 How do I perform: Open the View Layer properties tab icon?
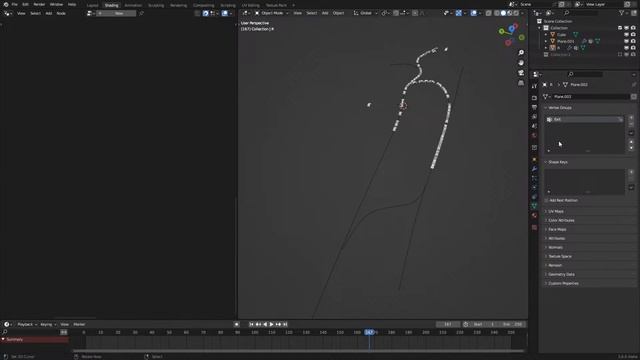tap(534, 117)
